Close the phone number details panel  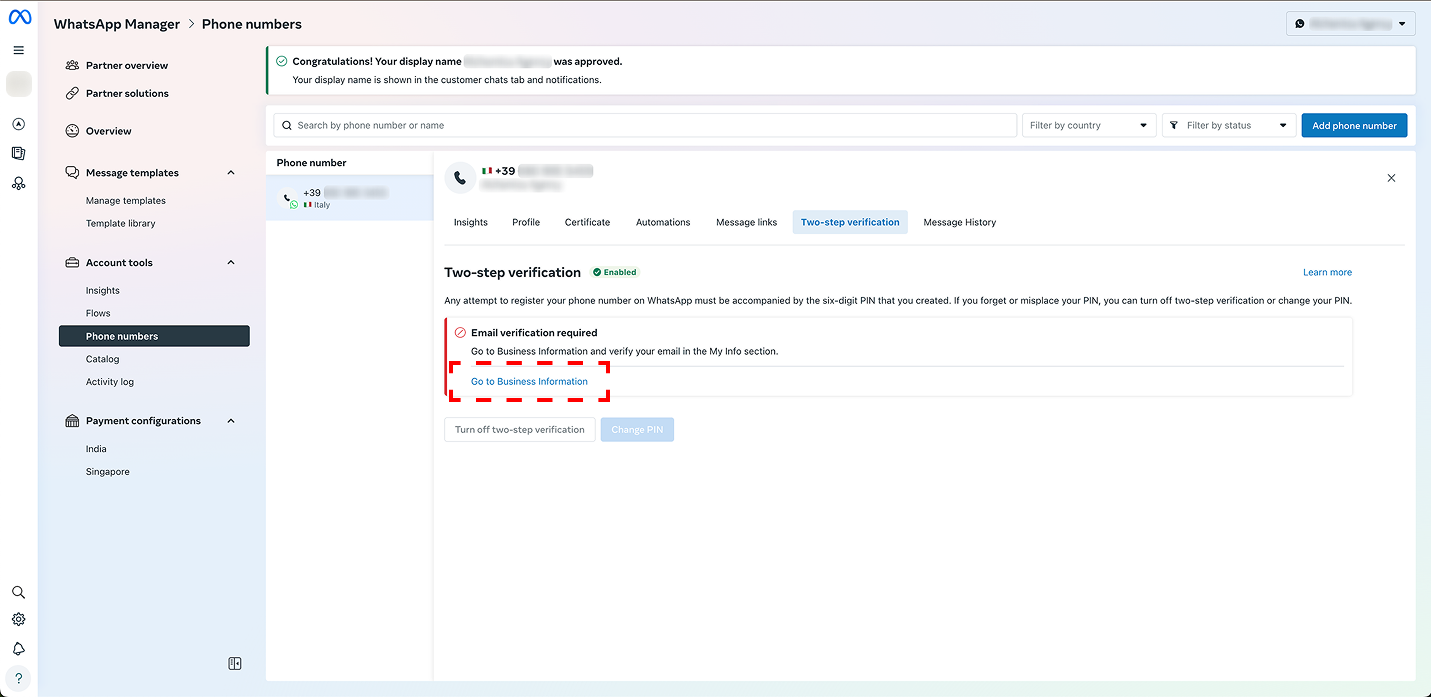coord(1391,178)
